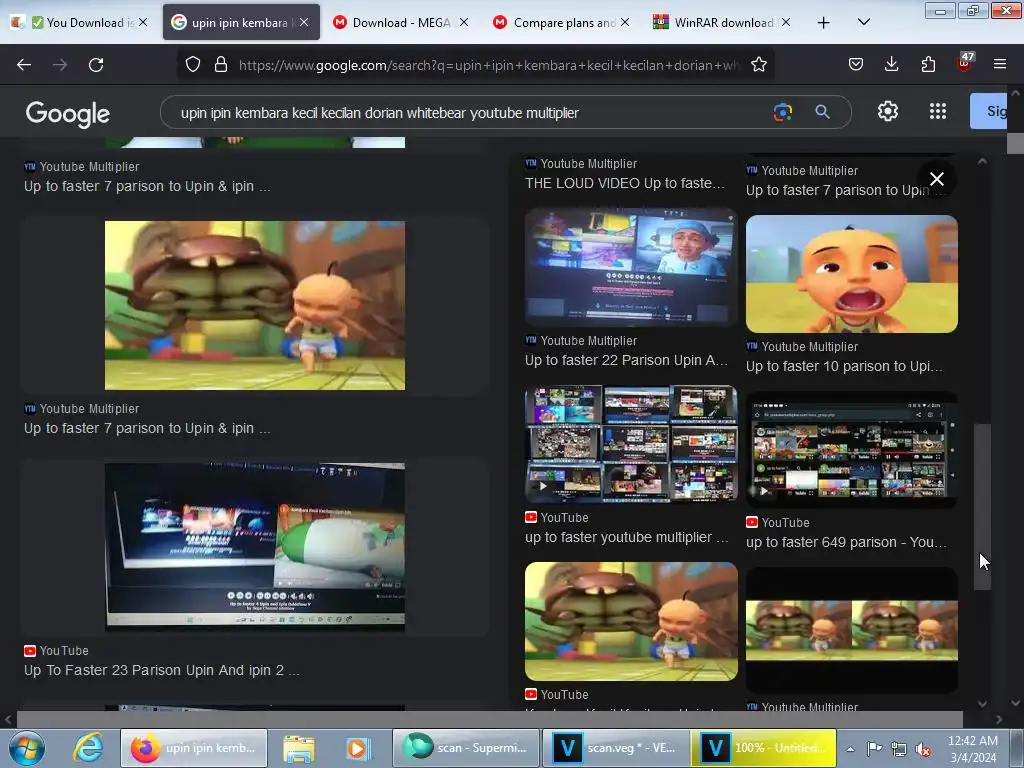Viewport: 1024px width, 768px height.
Task: Open Google quick settings gear icon
Action: coord(888,111)
